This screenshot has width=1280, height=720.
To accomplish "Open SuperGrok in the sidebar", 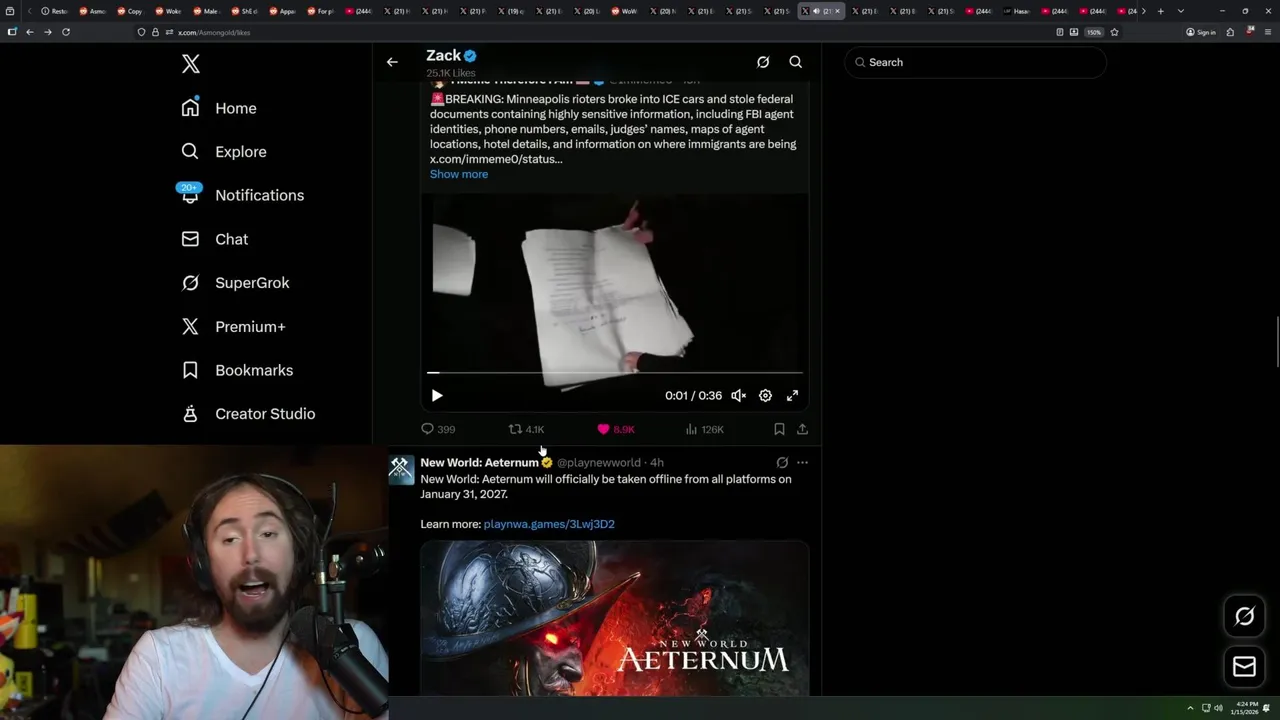I will 236,283.
